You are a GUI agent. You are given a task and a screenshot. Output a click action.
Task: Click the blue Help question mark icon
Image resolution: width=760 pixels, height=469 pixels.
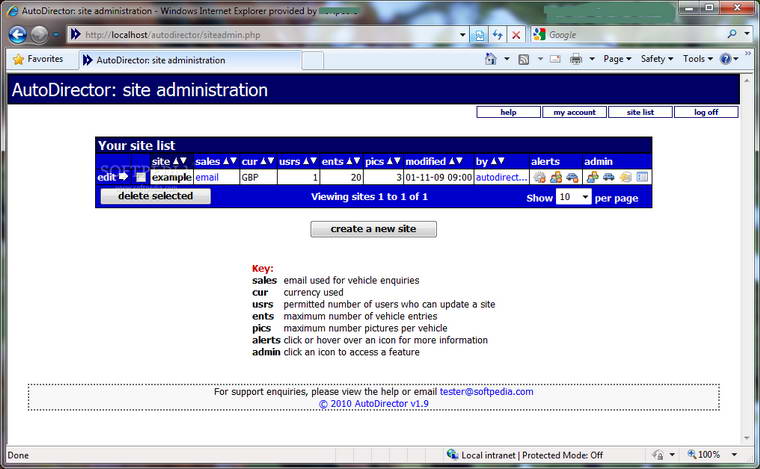[726, 59]
